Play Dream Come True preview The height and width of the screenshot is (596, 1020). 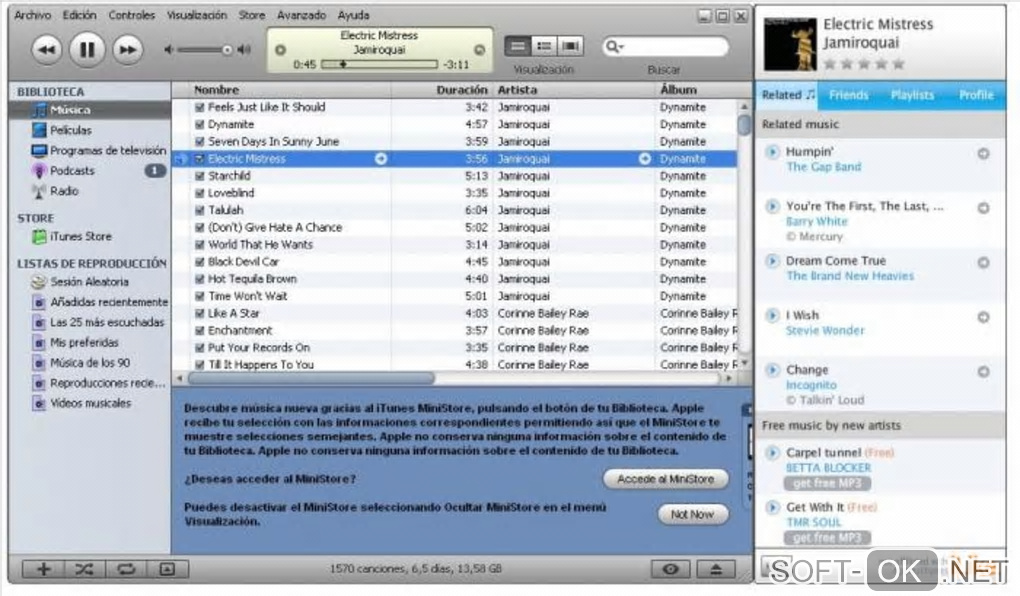click(x=772, y=261)
